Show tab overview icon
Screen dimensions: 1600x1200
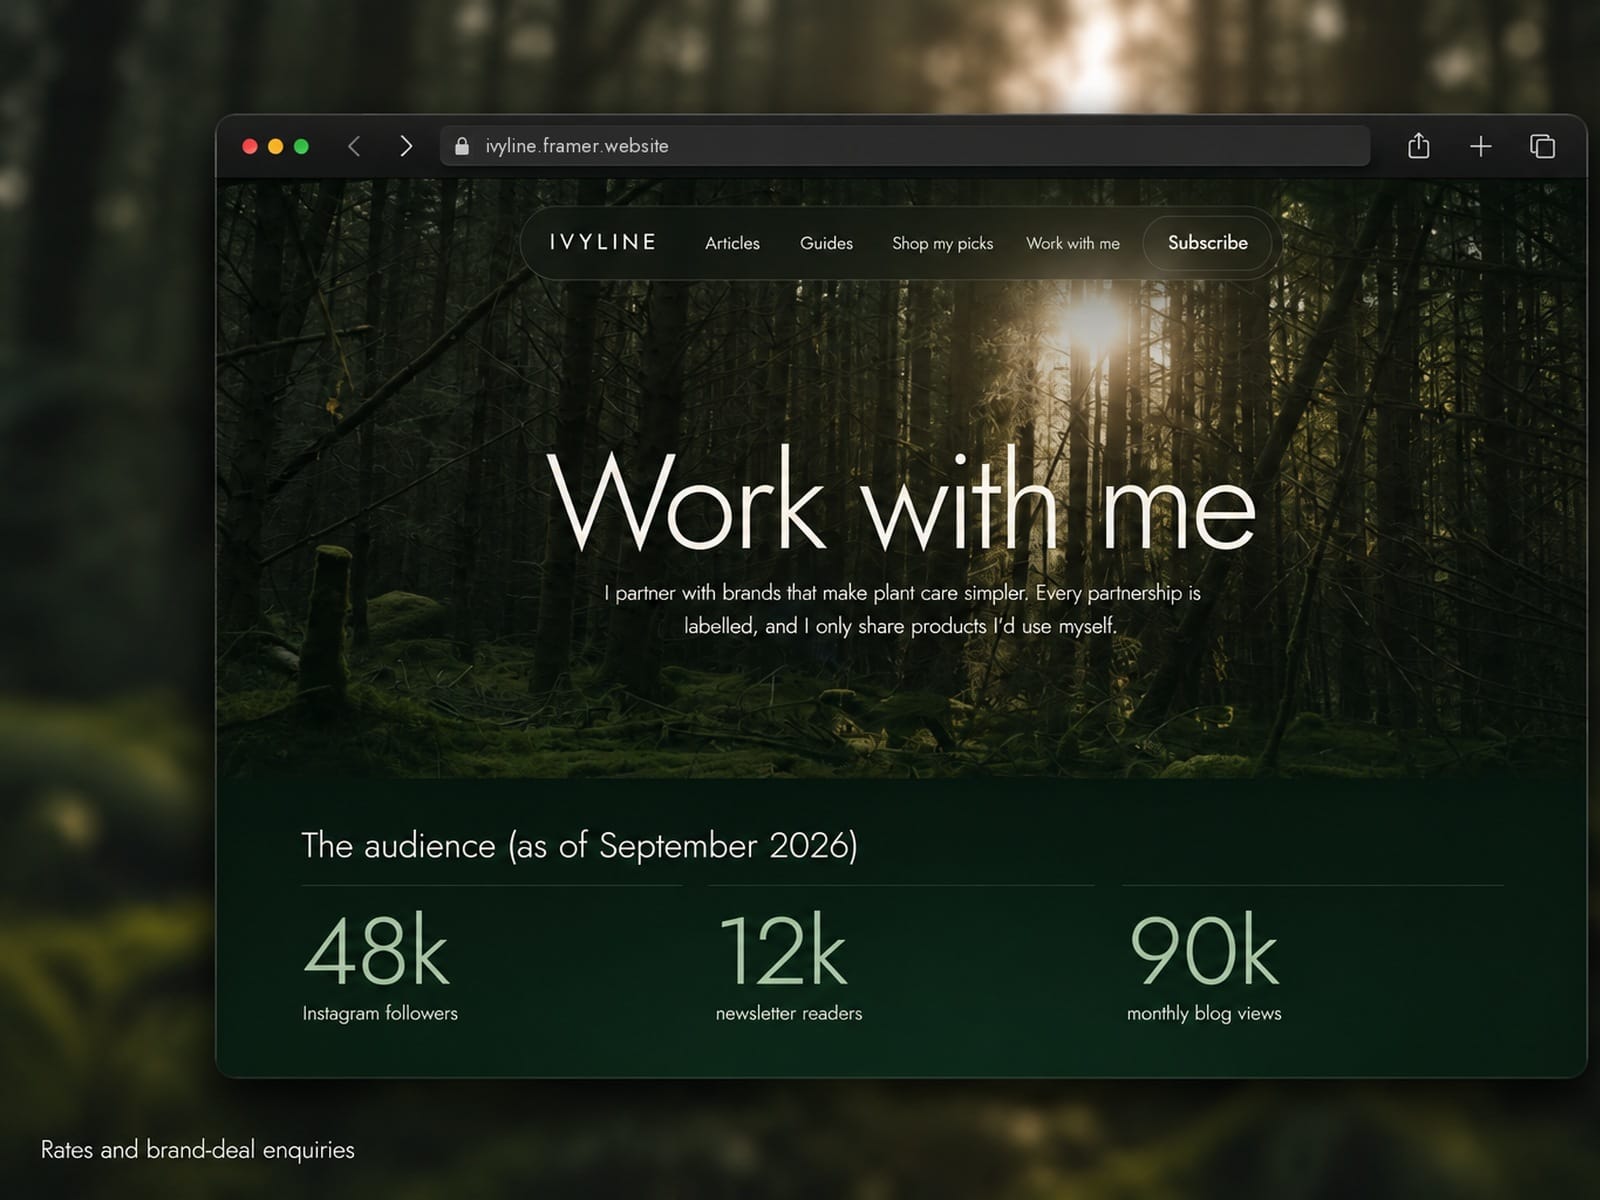(x=1543, y=146)
